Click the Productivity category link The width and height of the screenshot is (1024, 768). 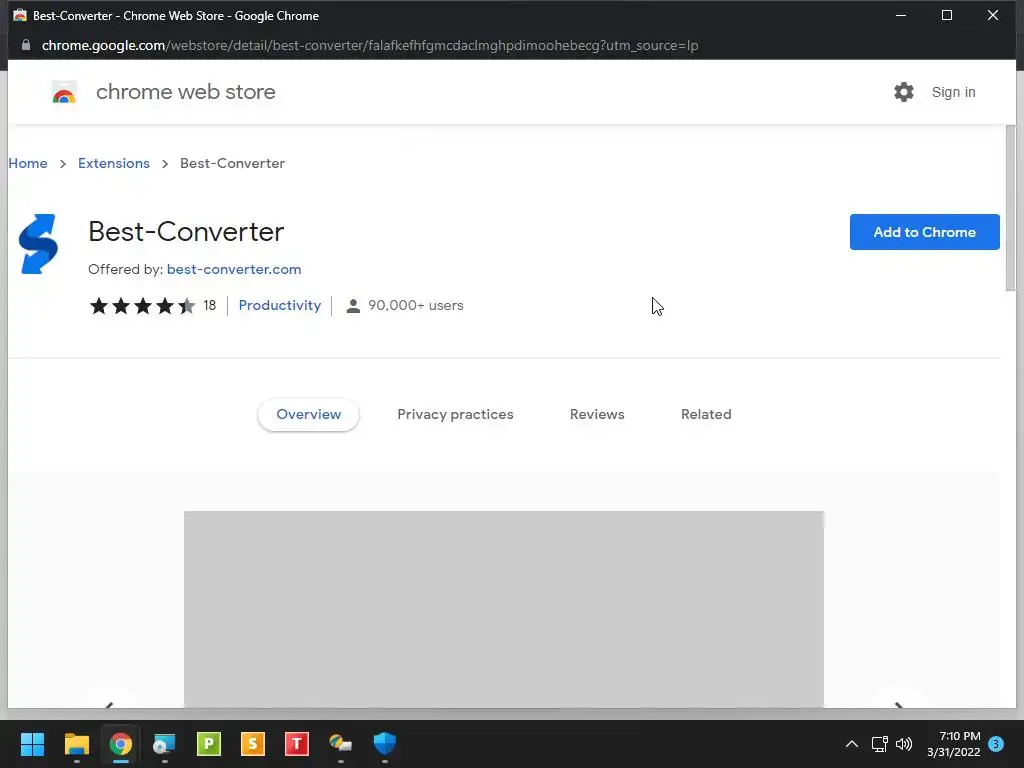(x=280, y=305)
